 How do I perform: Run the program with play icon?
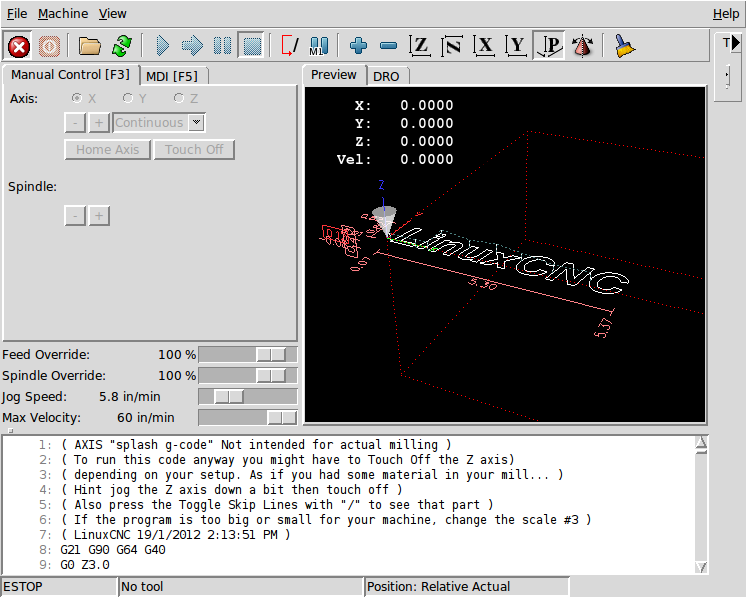tap(163, 47)
